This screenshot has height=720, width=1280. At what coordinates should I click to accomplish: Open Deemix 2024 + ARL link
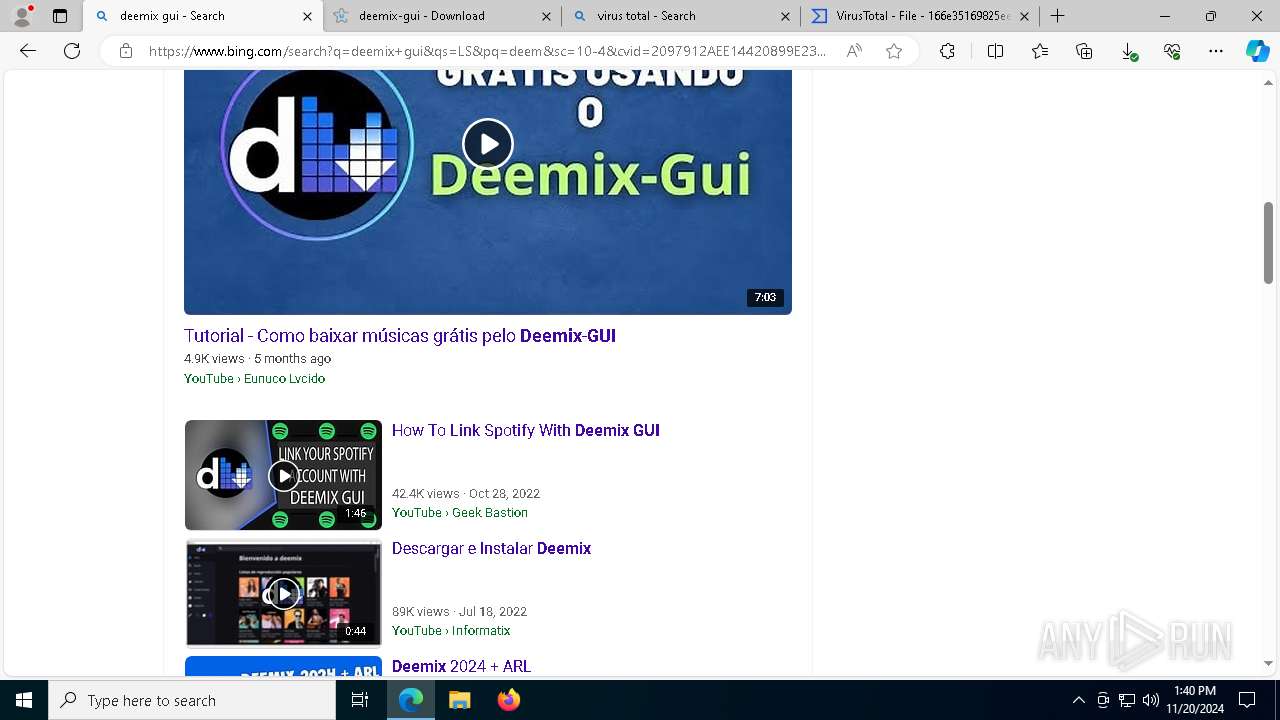(x=461, y=666)
